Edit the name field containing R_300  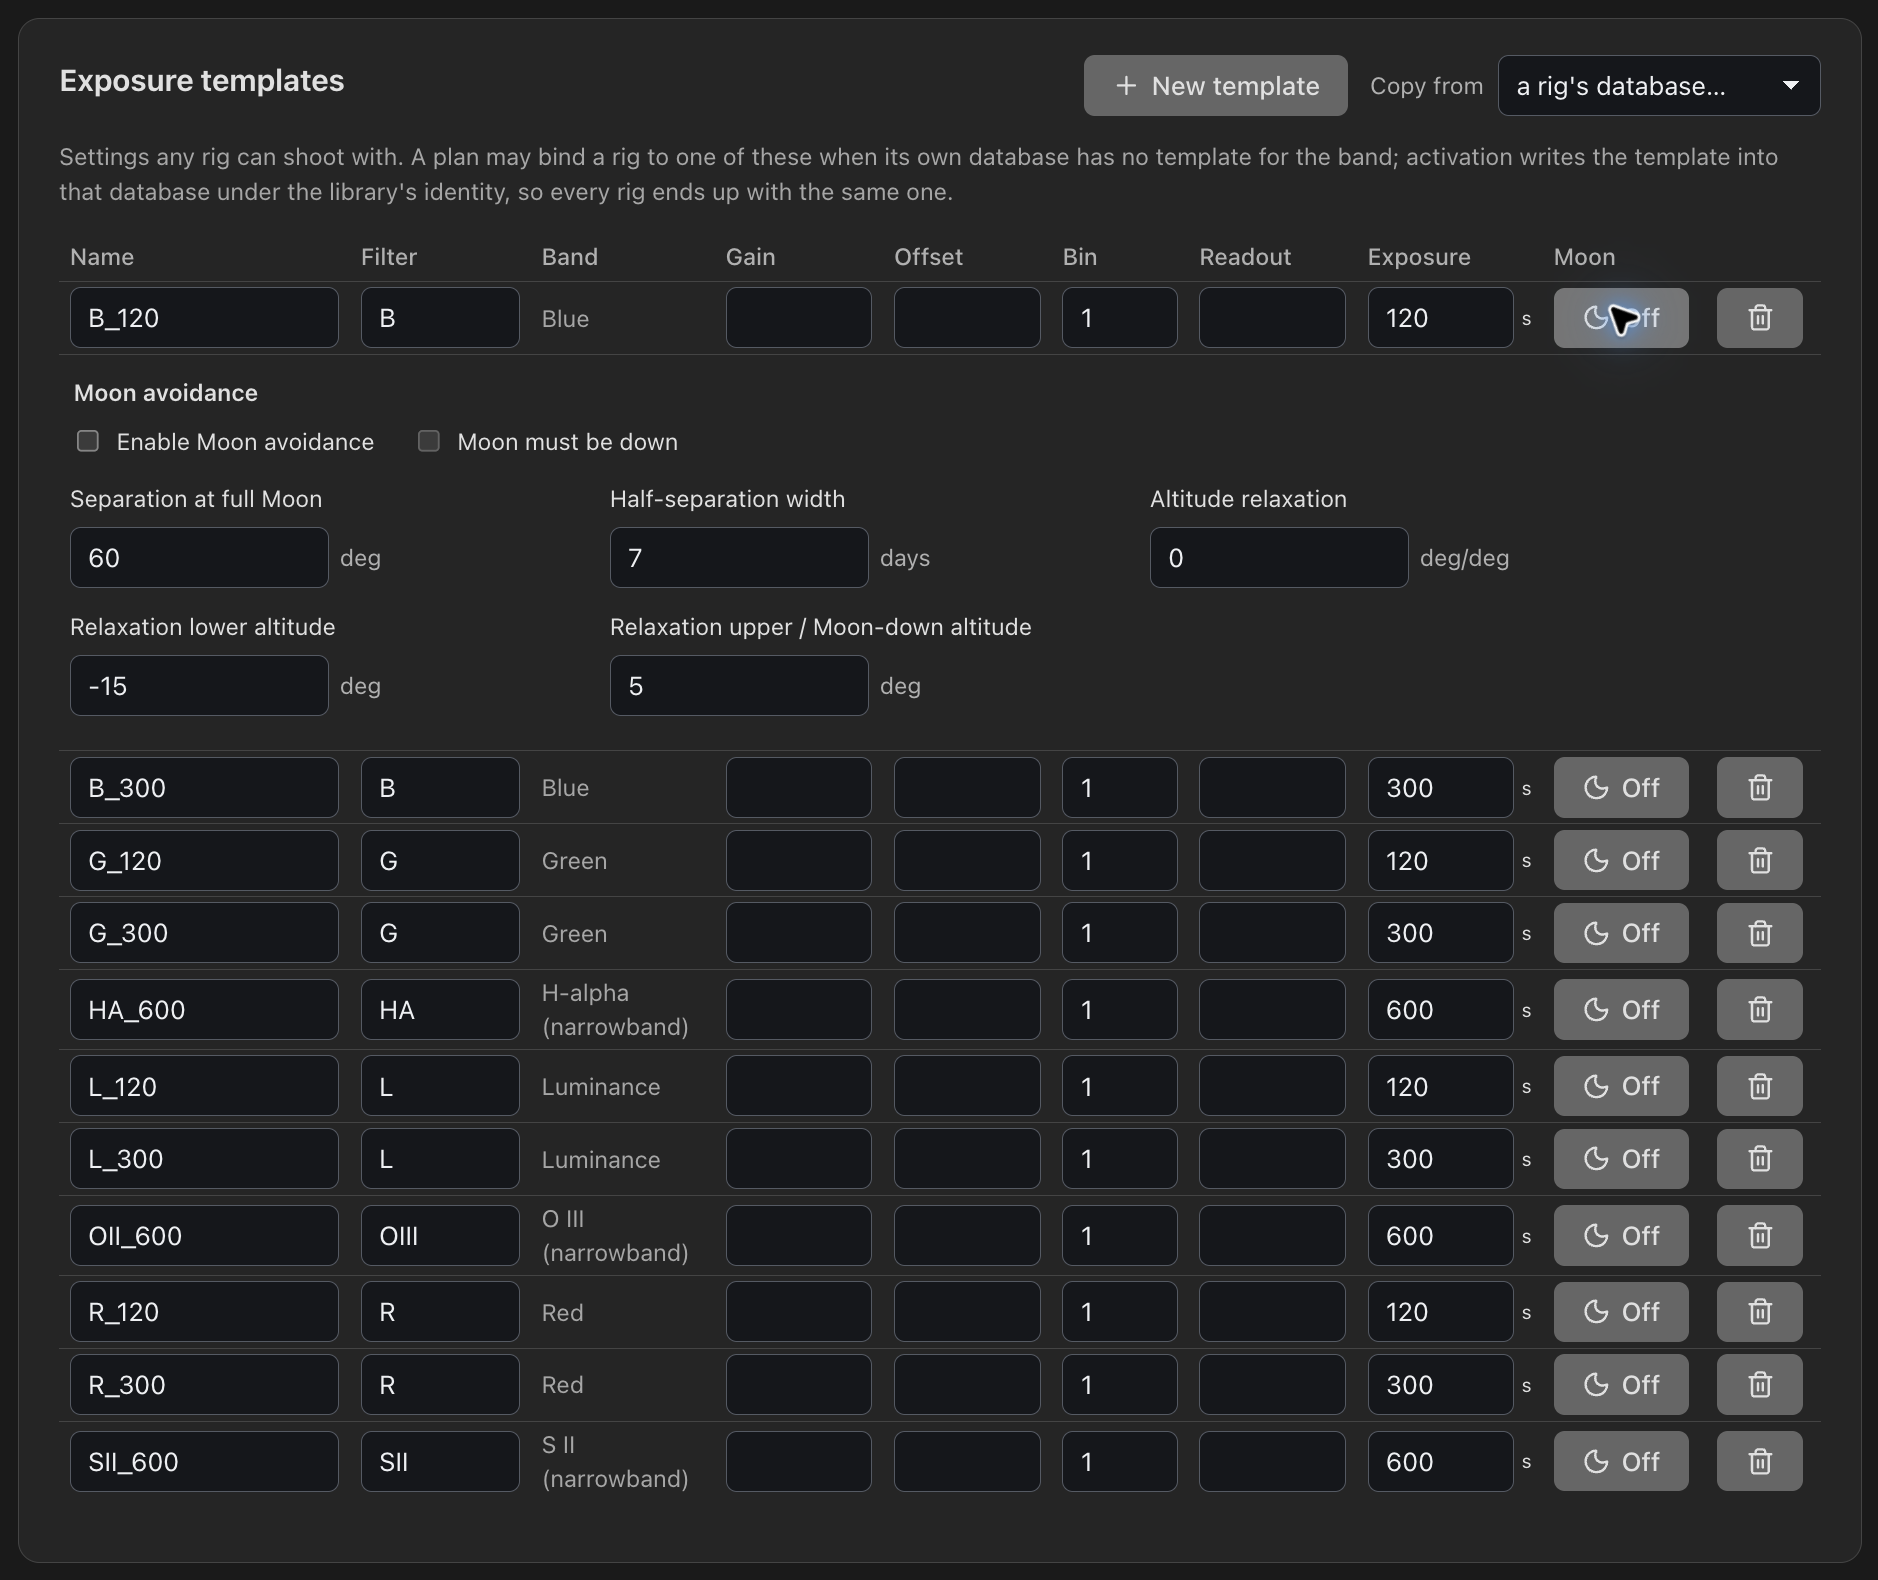[204, 1385]
